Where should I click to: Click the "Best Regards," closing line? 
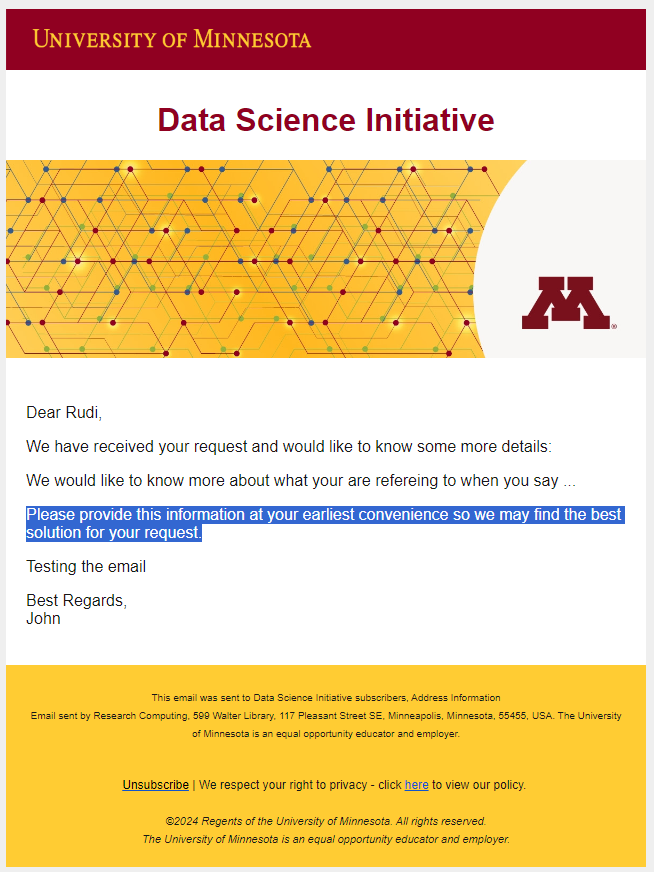point(76,601)
